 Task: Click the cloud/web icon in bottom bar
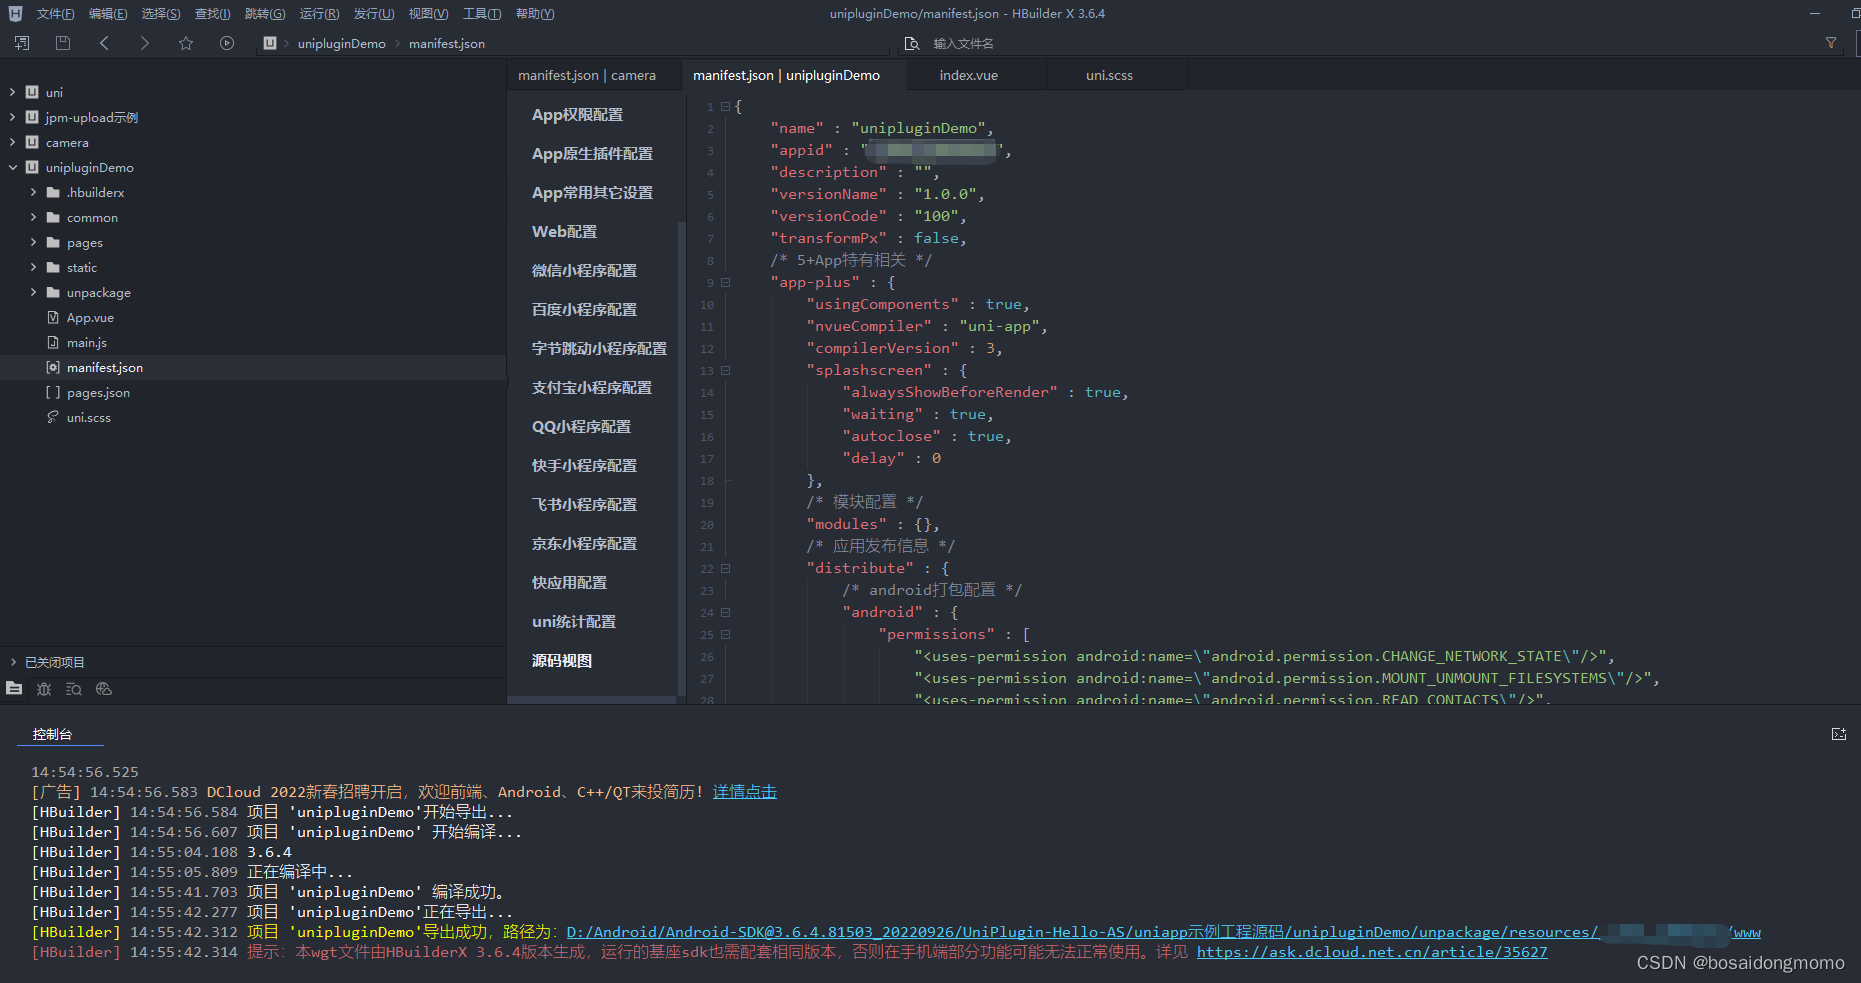104,688
